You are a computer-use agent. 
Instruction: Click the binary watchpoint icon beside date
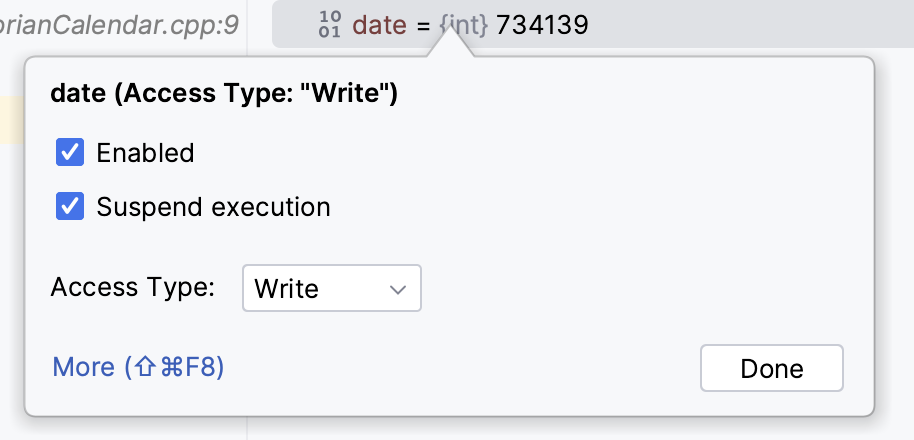[330, 25]
